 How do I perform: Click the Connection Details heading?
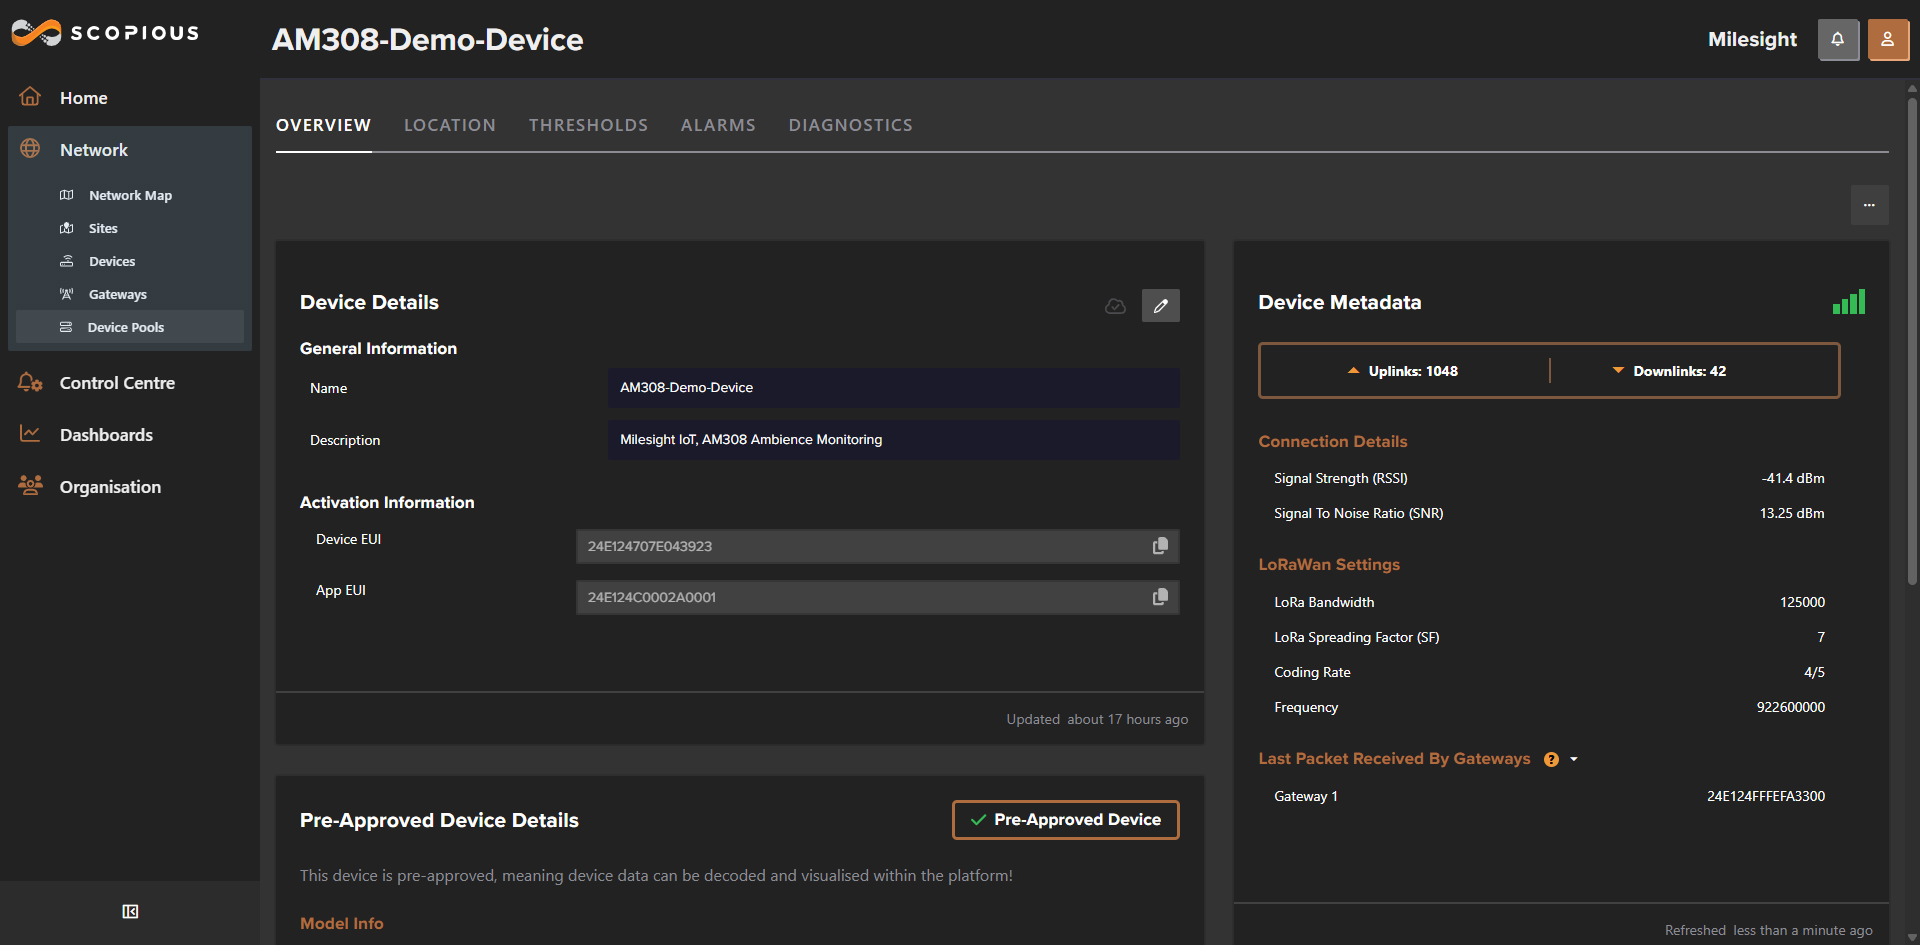point(1333,441)
